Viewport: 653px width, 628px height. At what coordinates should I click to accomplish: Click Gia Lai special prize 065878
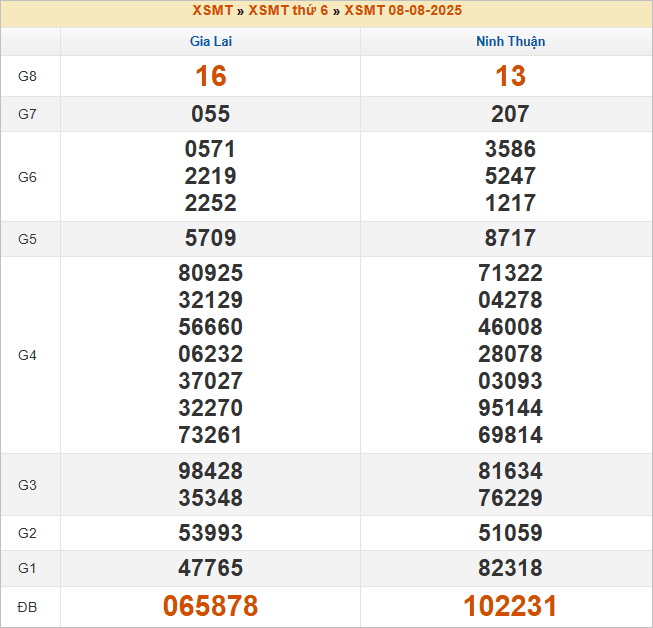coord(211,606)
